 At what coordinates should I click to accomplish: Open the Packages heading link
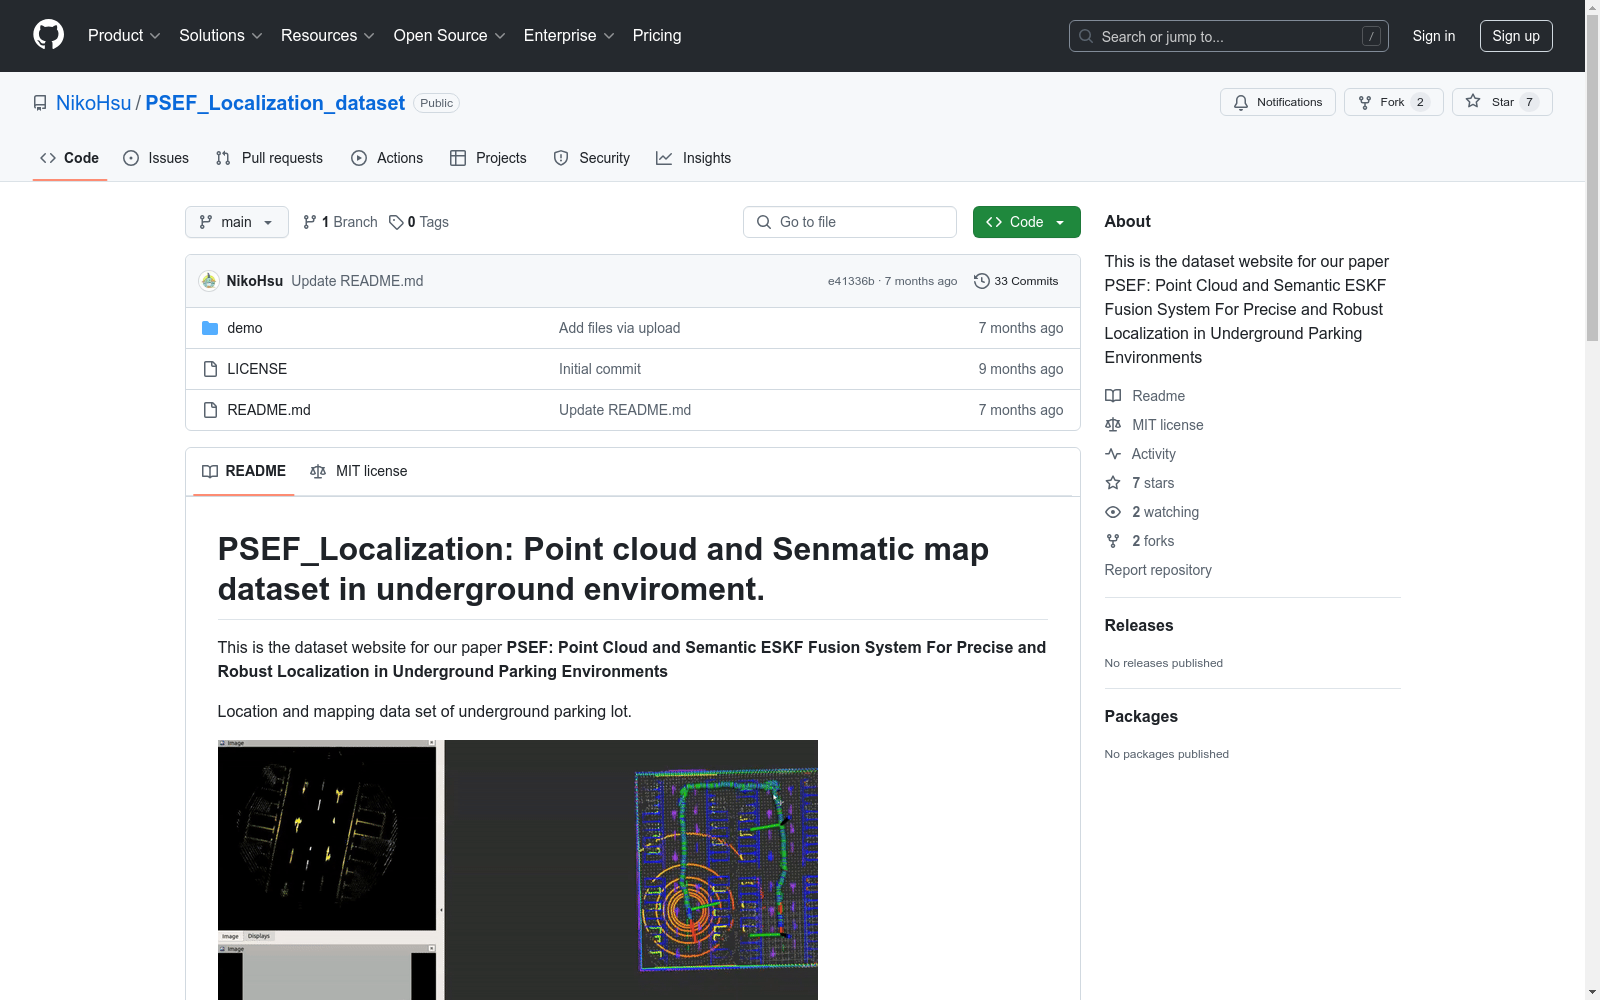pos(1141,716)
